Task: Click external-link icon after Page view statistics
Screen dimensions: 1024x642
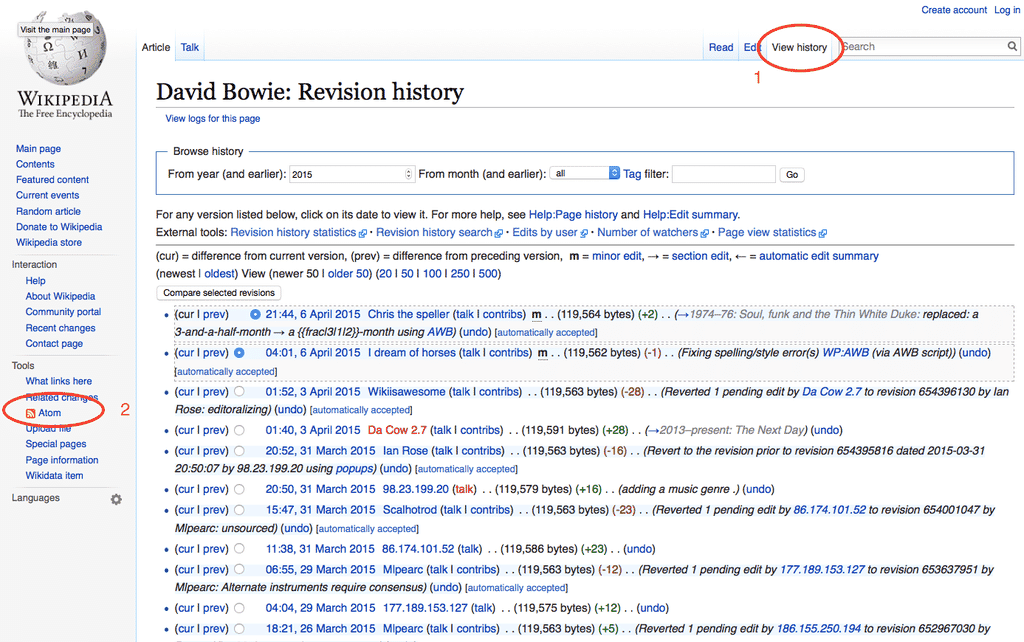Action: coord(823,233)
